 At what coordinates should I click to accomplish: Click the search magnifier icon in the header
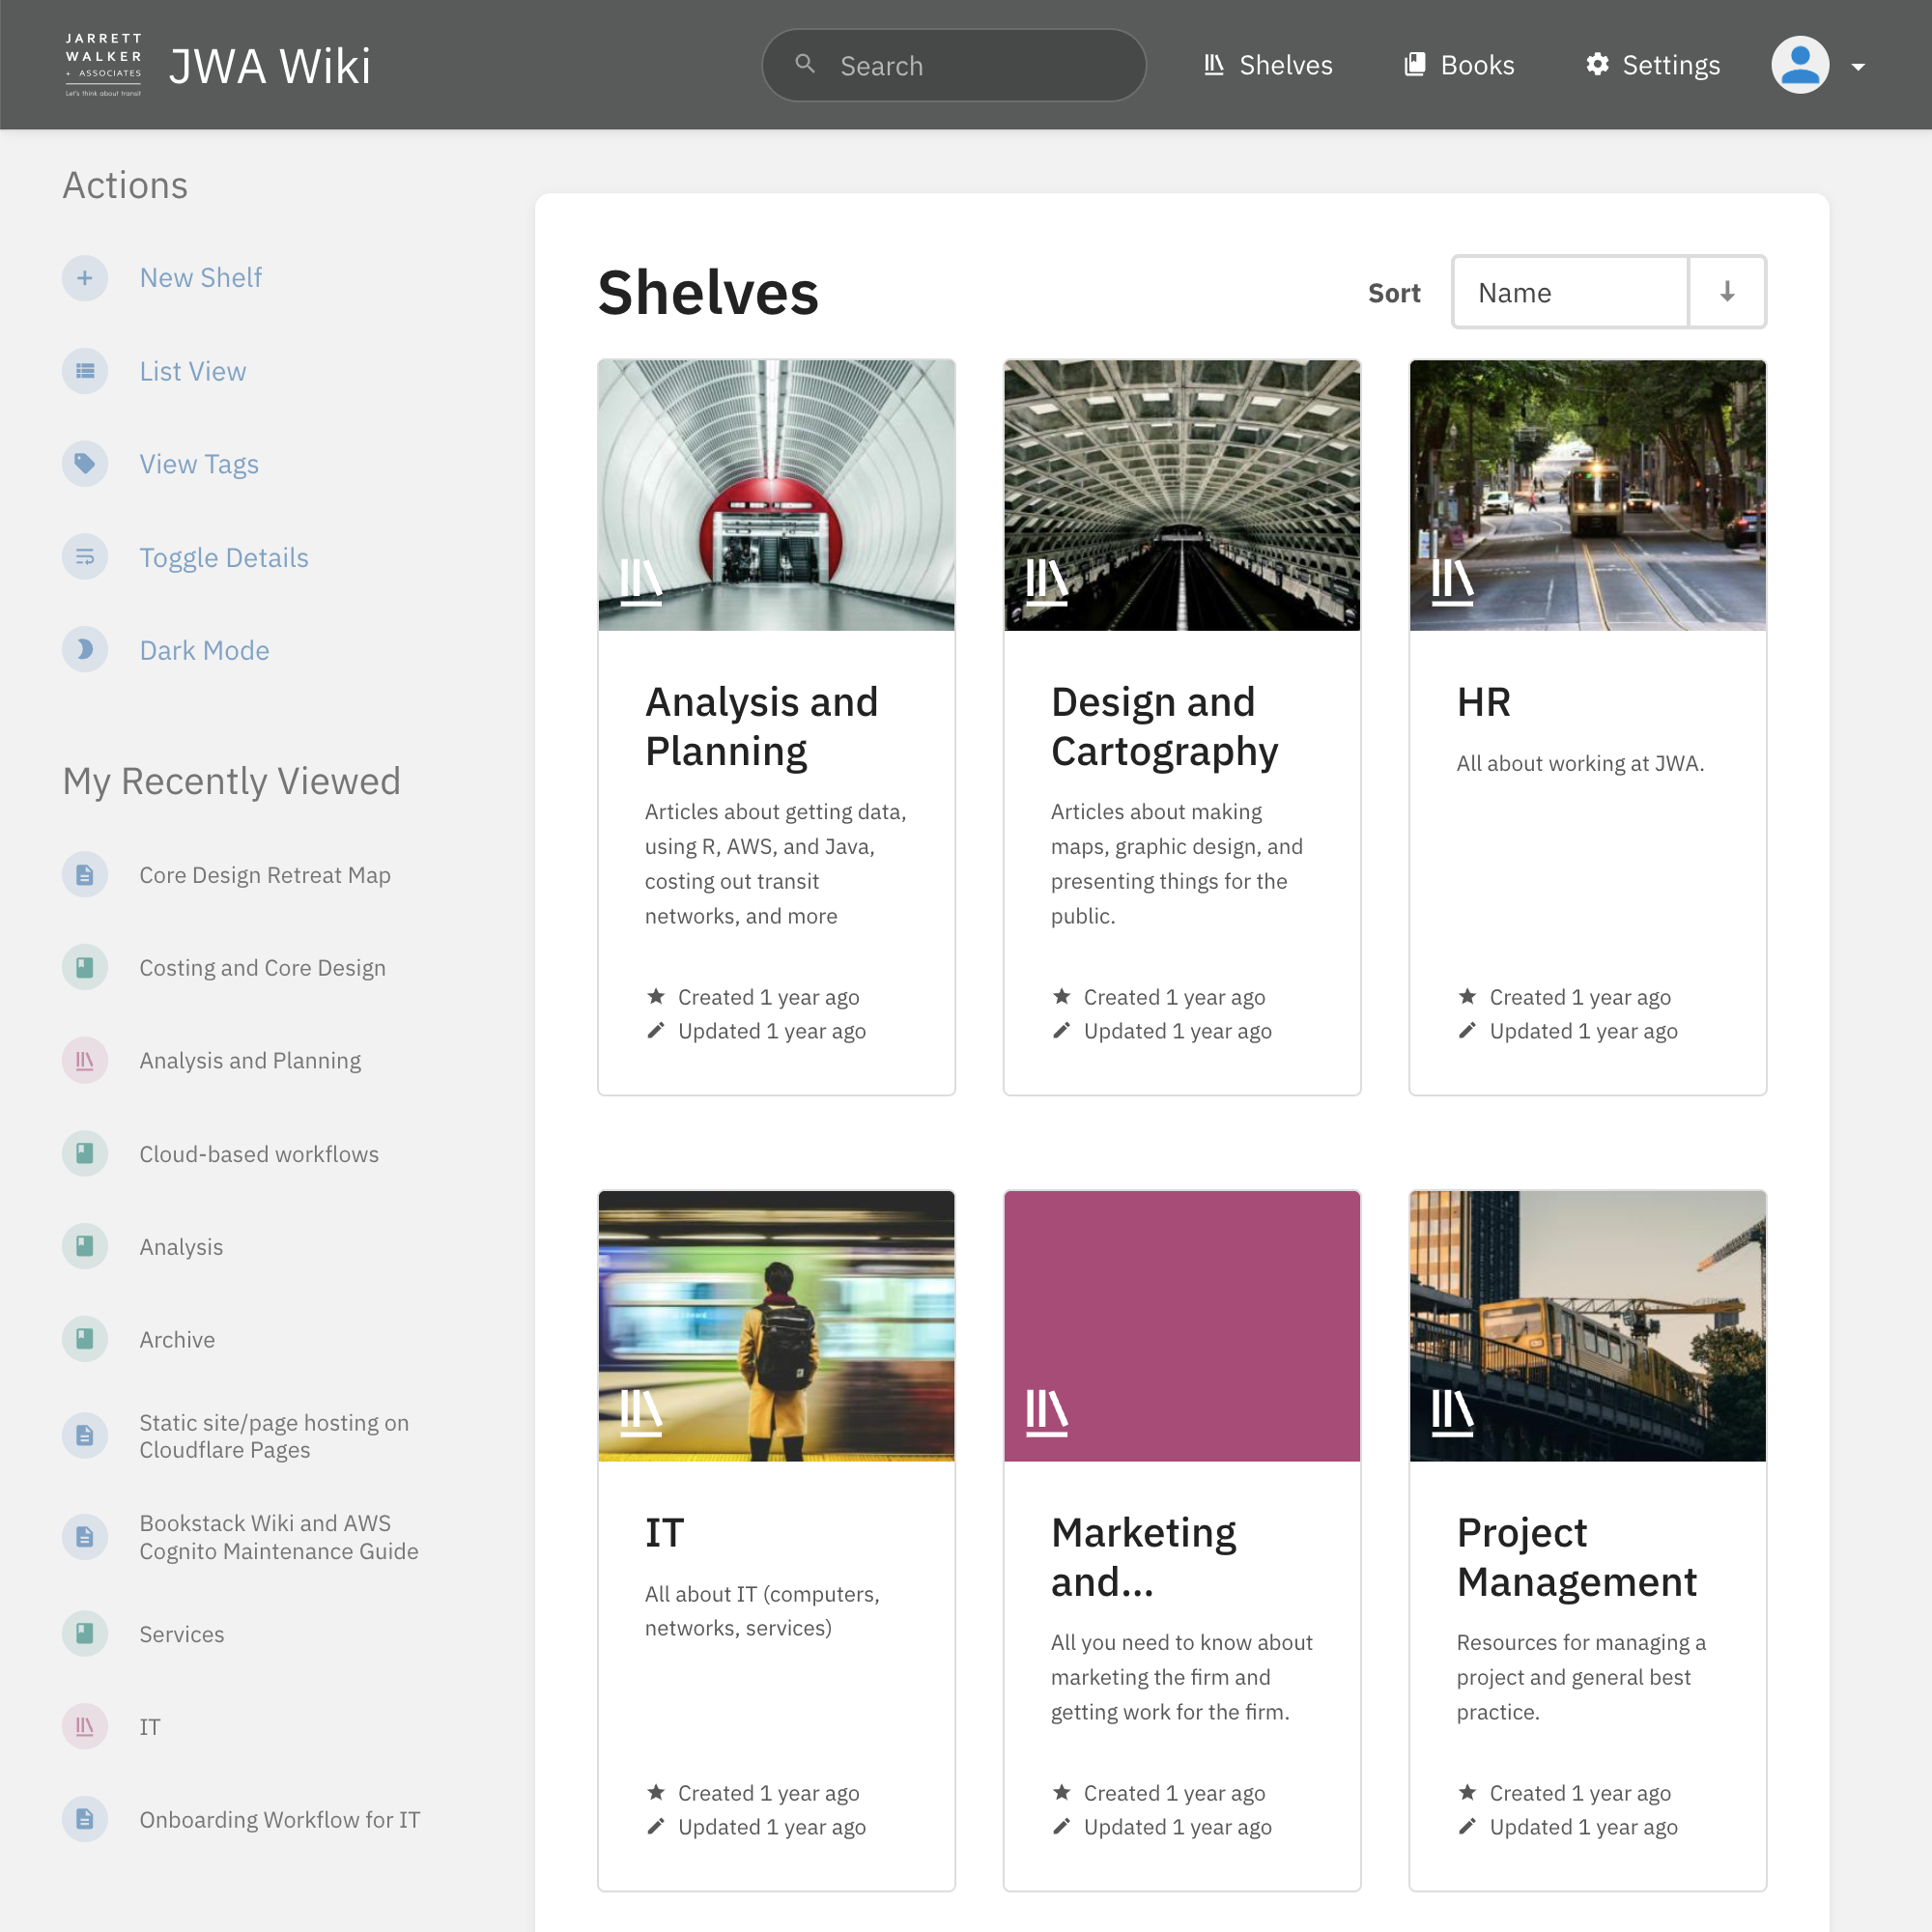[805, 63]
